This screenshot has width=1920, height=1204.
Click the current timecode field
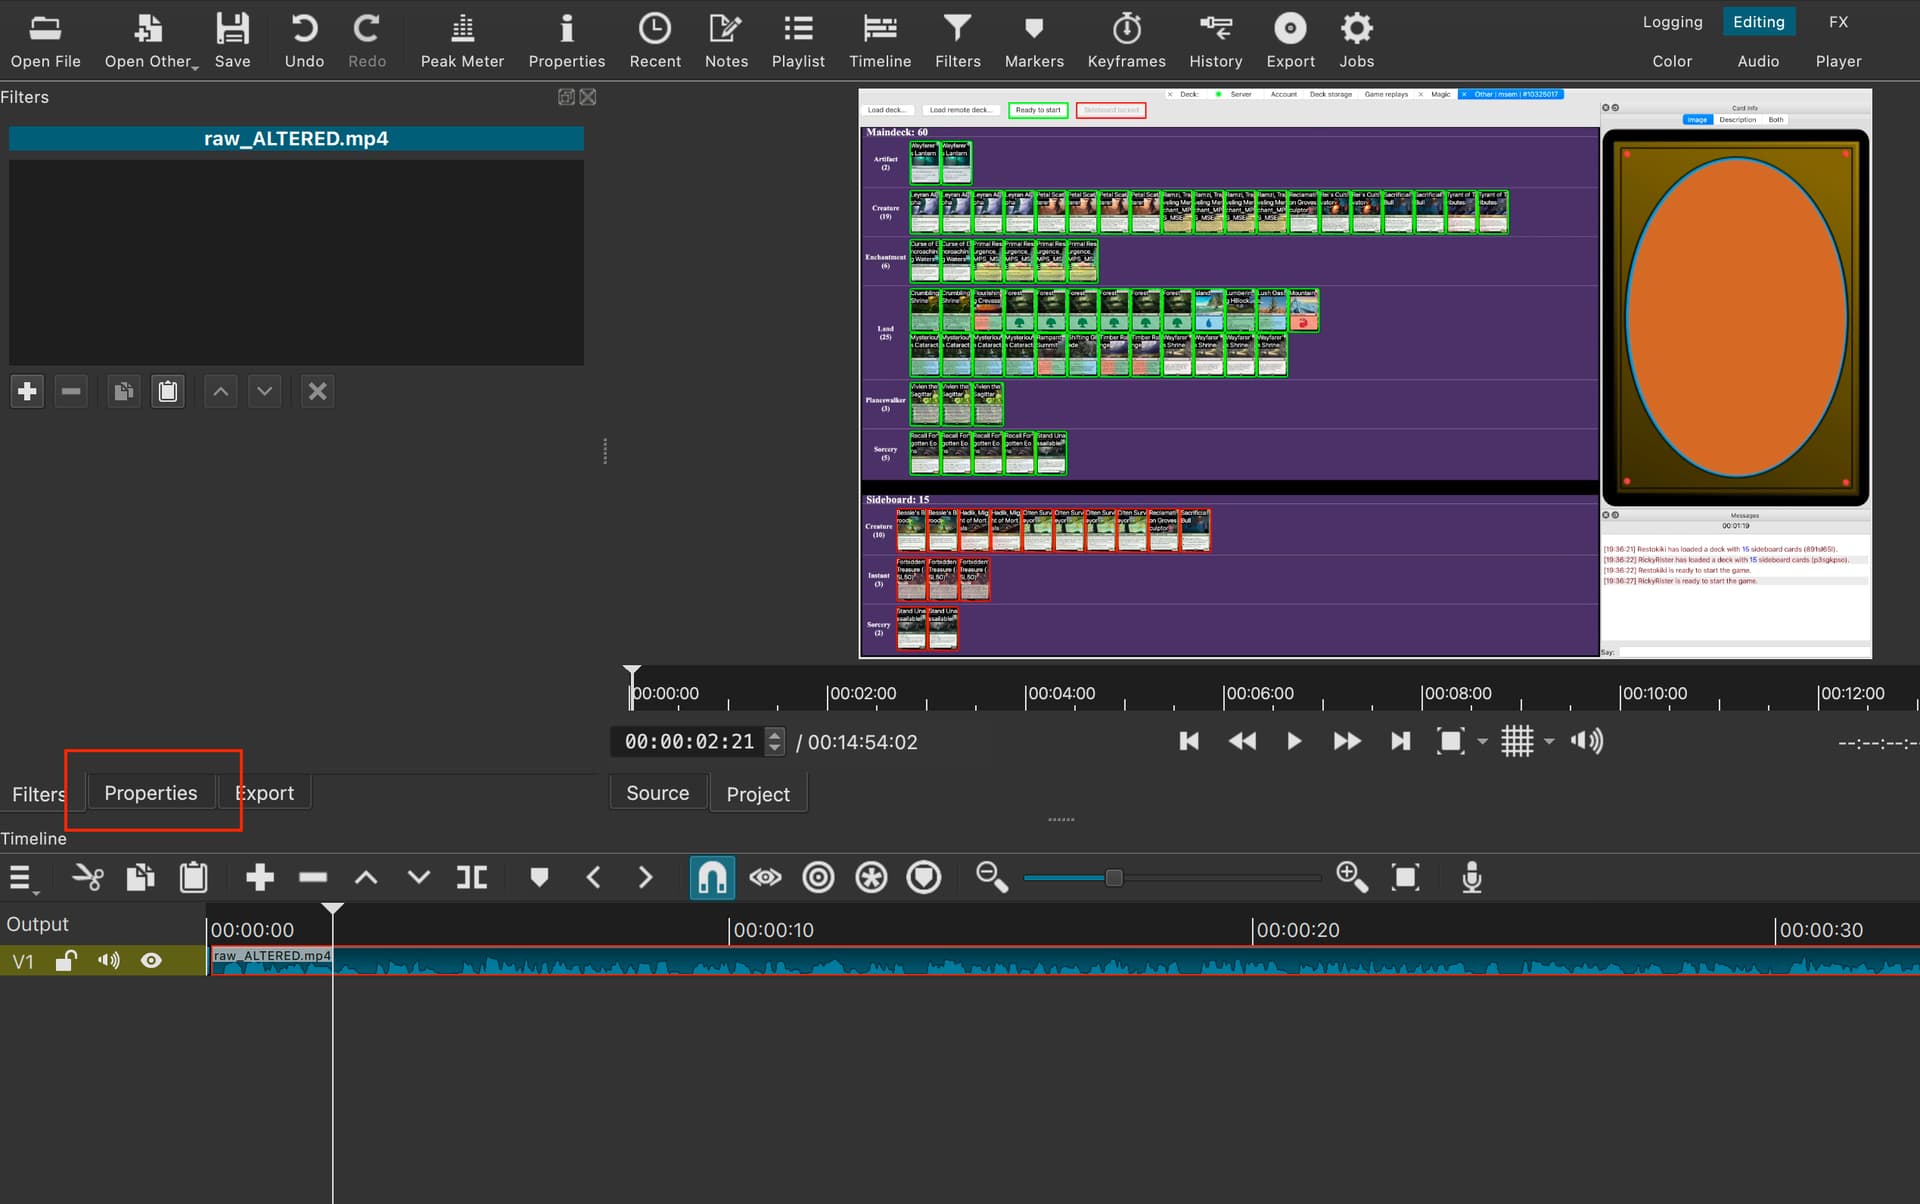[688, 741]
